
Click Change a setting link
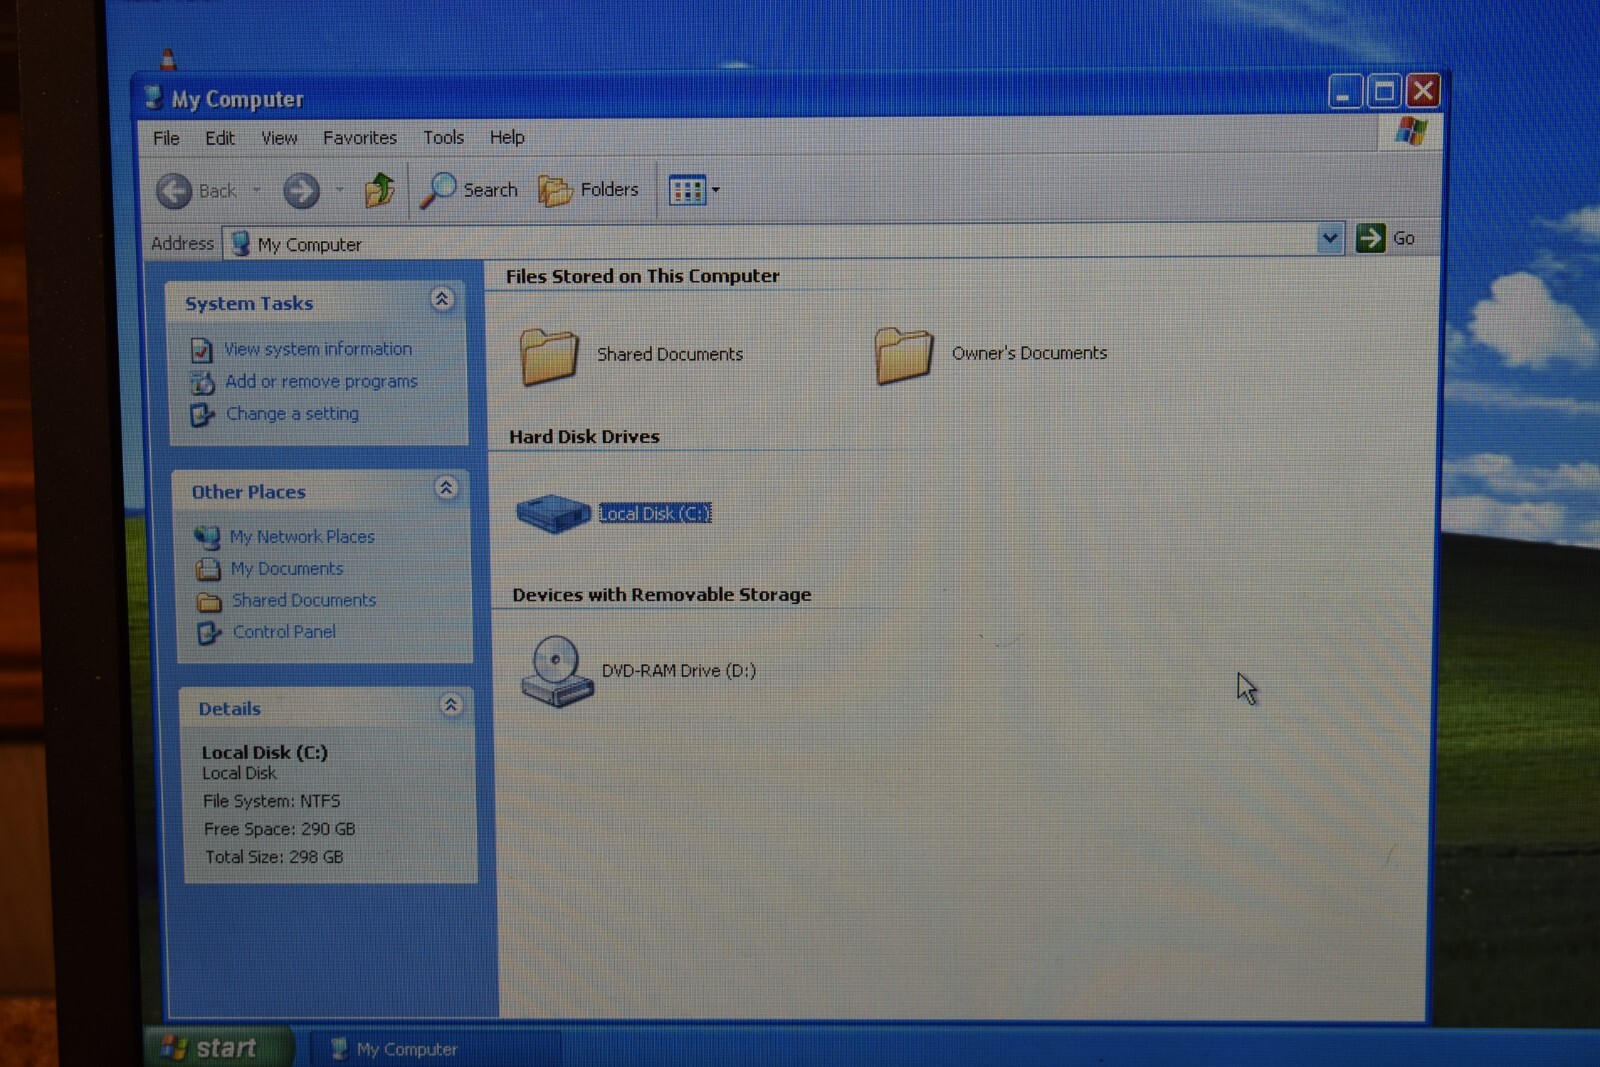click(x=292, y=413)
